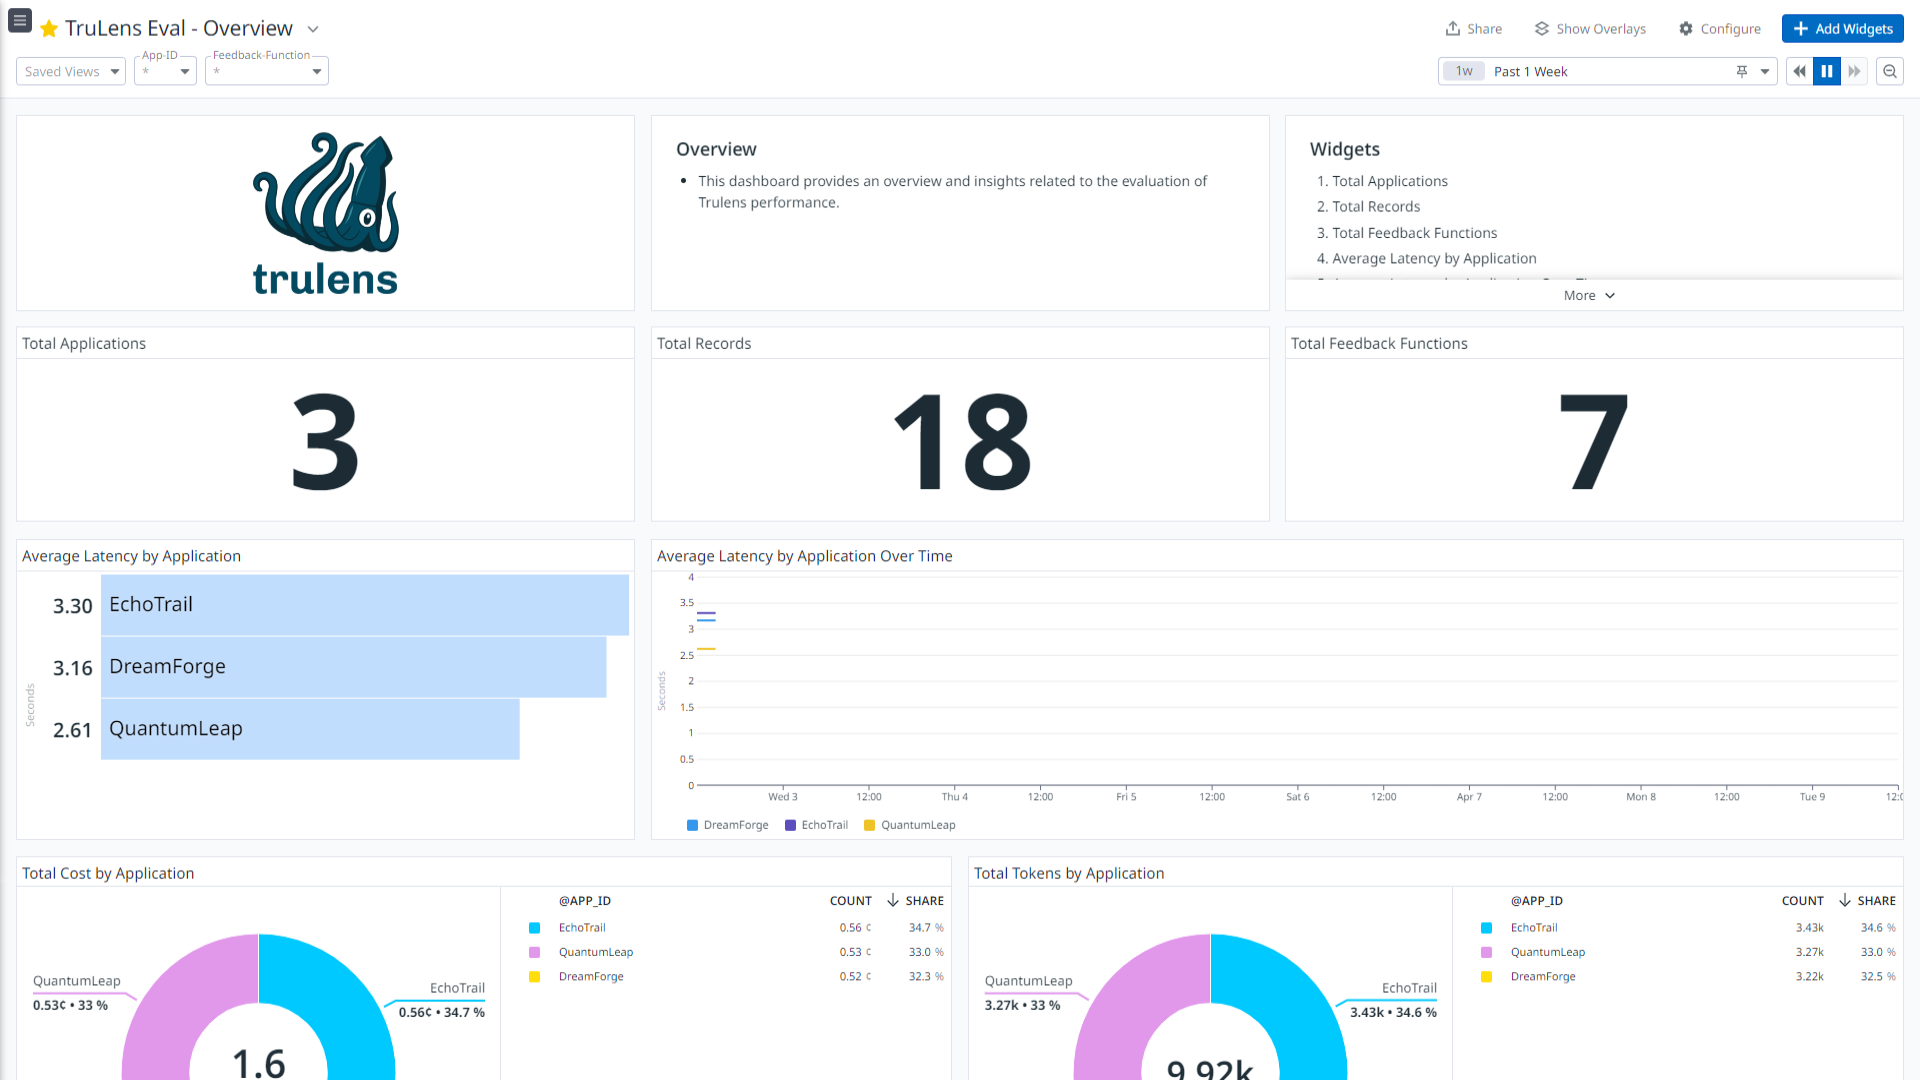1920x1080 pixels.
Task: Click the yellow DreamForge swatch in Tokens table
Action: tap(1487, 976)
